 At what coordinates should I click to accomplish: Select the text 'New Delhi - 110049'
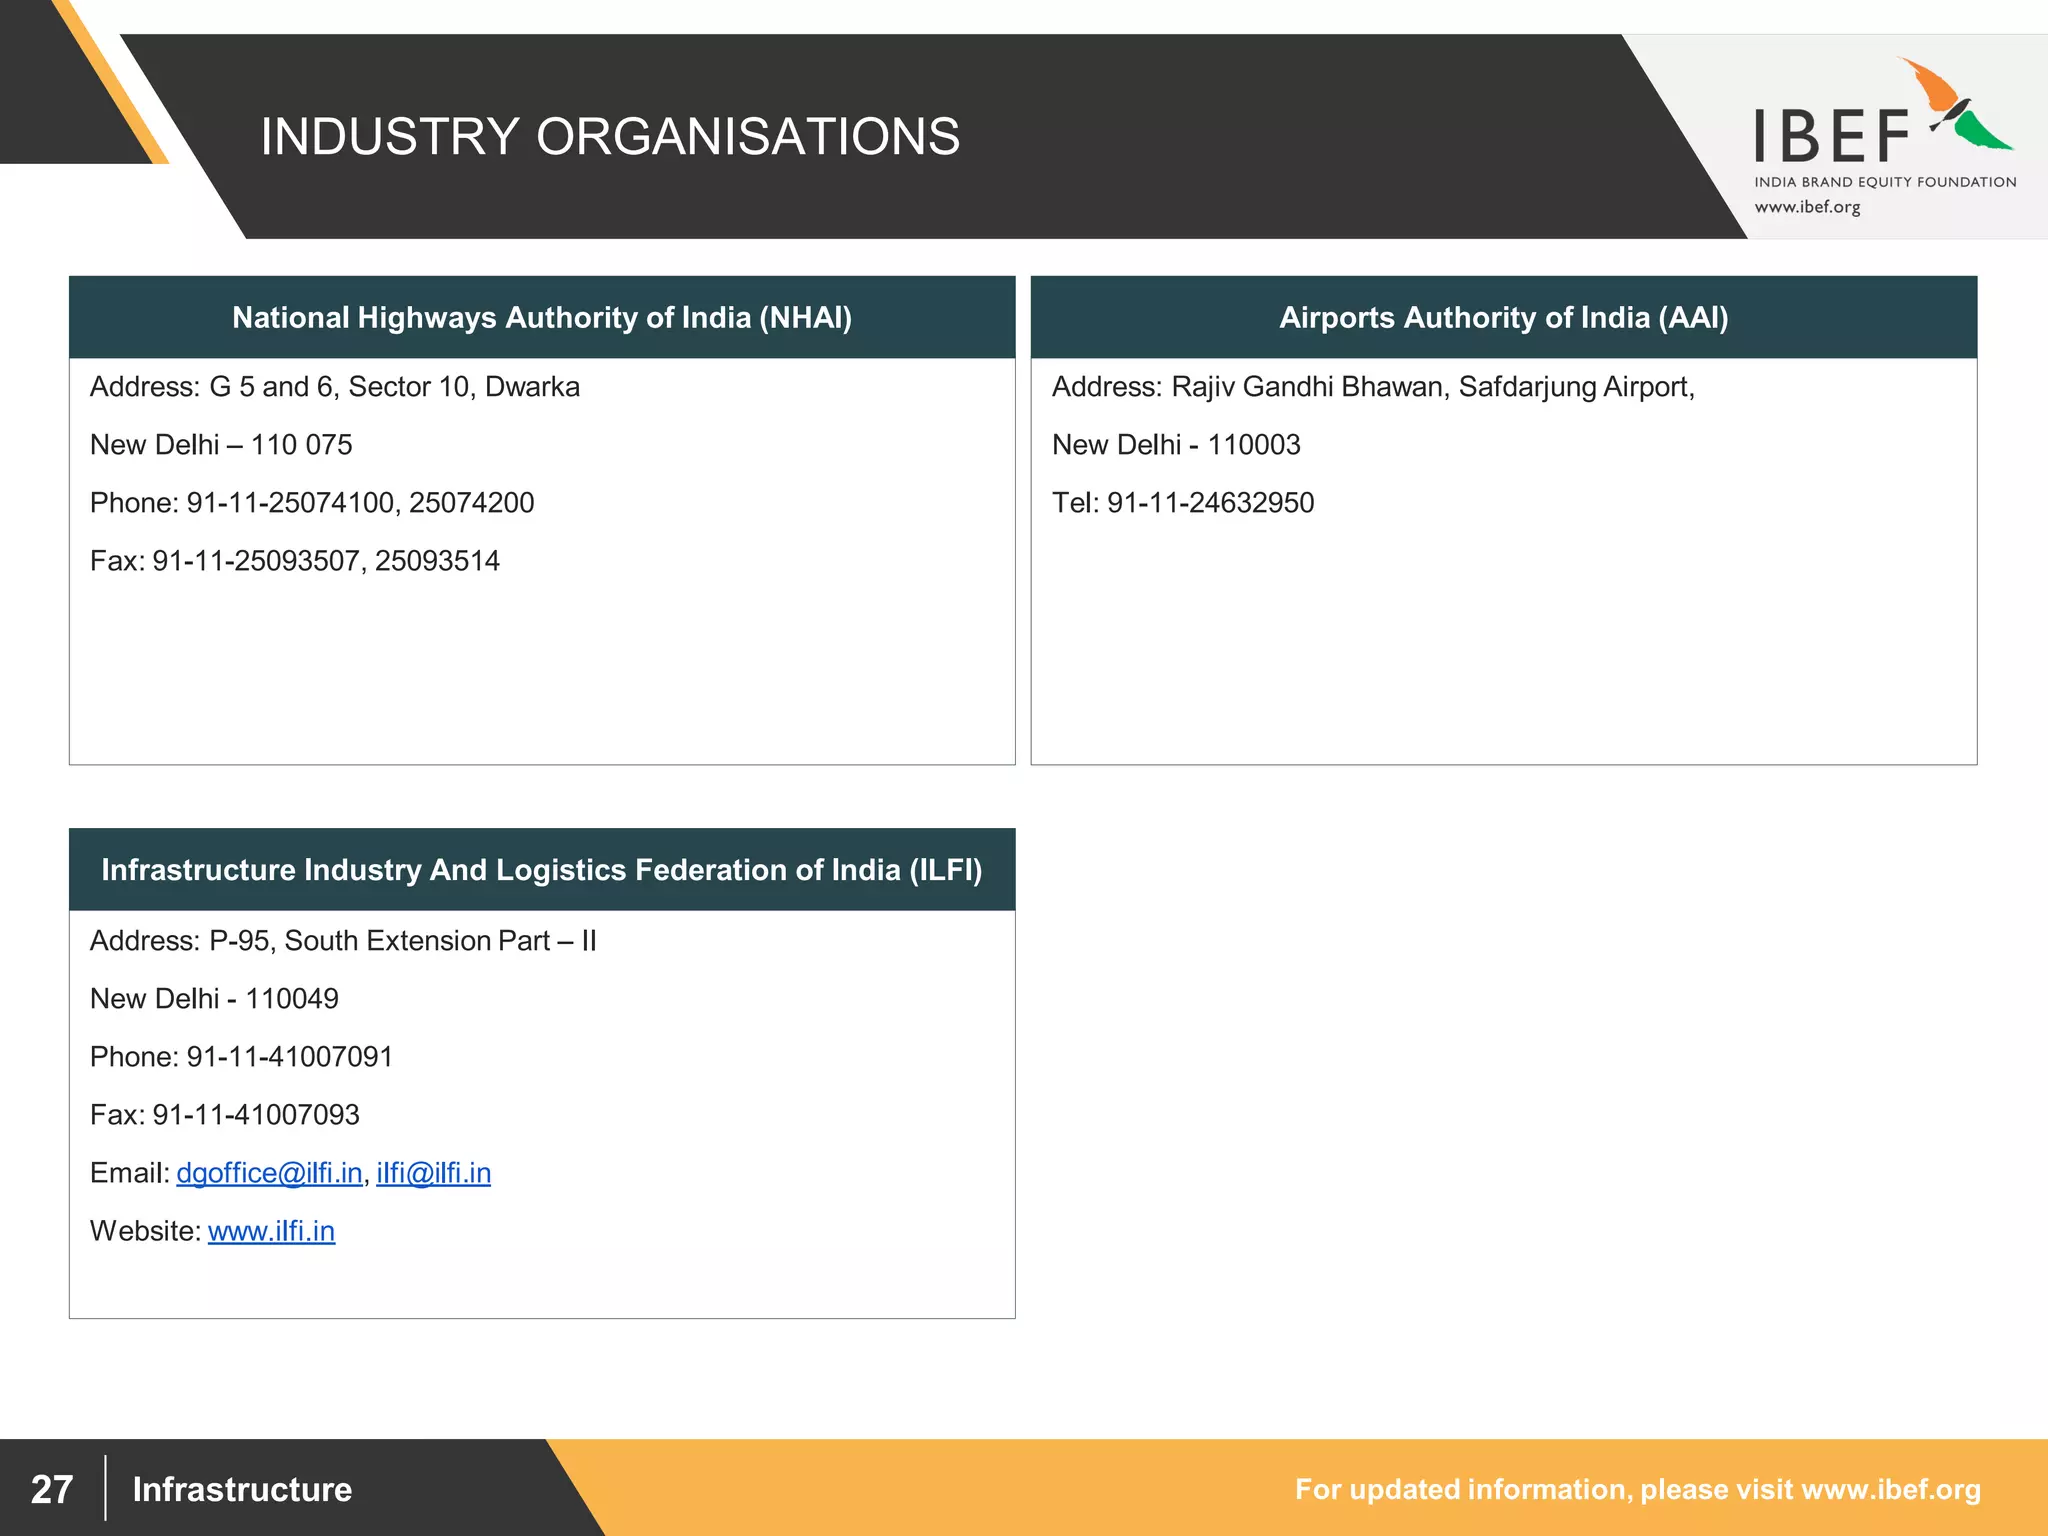click(x=214, y=999)
